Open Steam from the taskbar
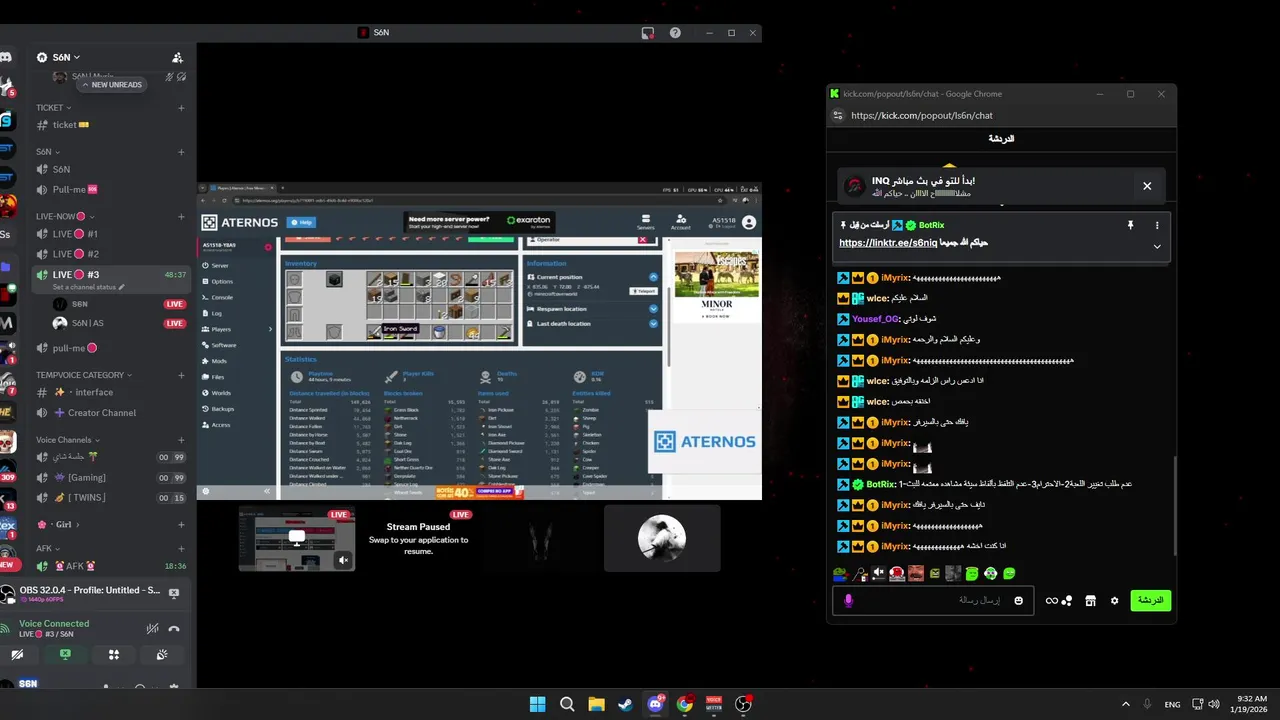The width and height of the screenshot is (1280, 720). [625, 704]
